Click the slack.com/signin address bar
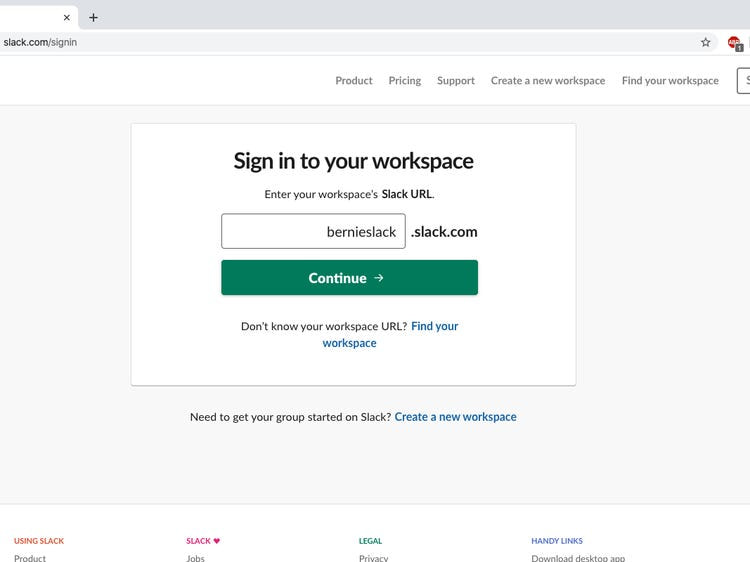This screenshot has height=562, width=750. click(300, 43)
